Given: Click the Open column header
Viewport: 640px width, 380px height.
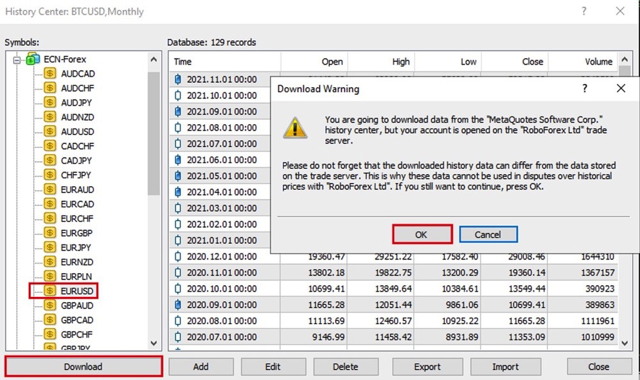Looking at the screenshot, I should click(314, 62).
